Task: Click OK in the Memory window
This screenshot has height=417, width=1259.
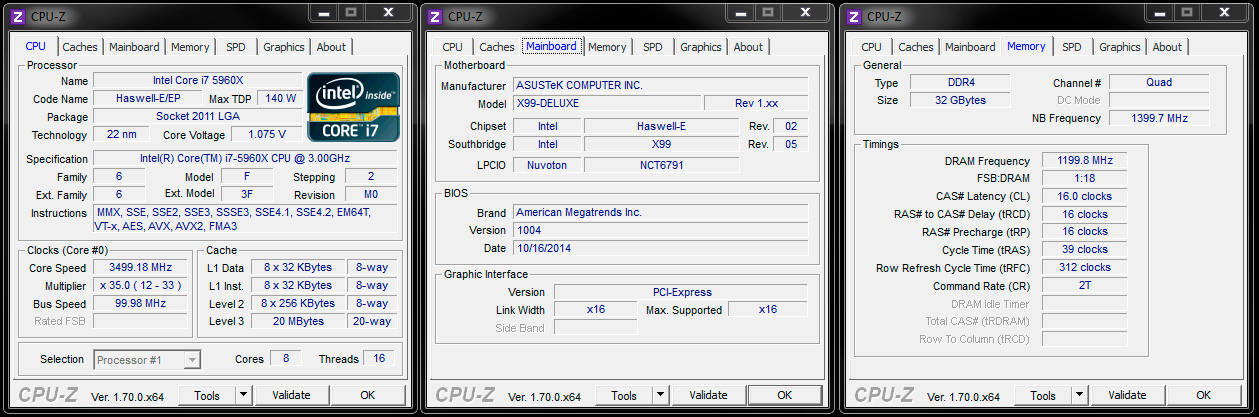Action: click(x=1205, y=395)
